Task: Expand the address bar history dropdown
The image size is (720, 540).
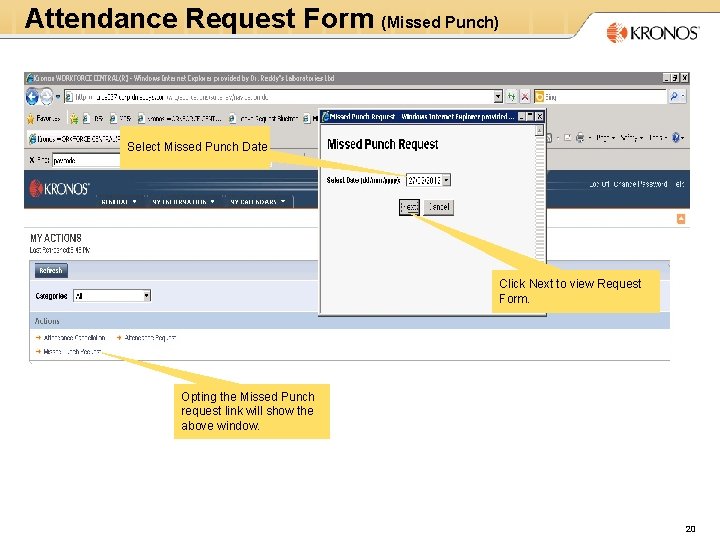Action: click(498, 97)
